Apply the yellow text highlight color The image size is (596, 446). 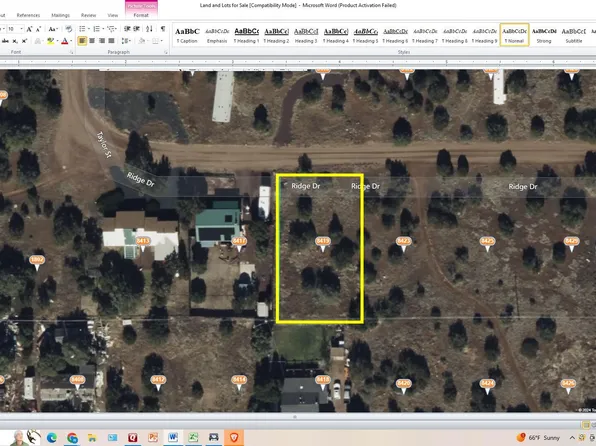coord(50,41)
